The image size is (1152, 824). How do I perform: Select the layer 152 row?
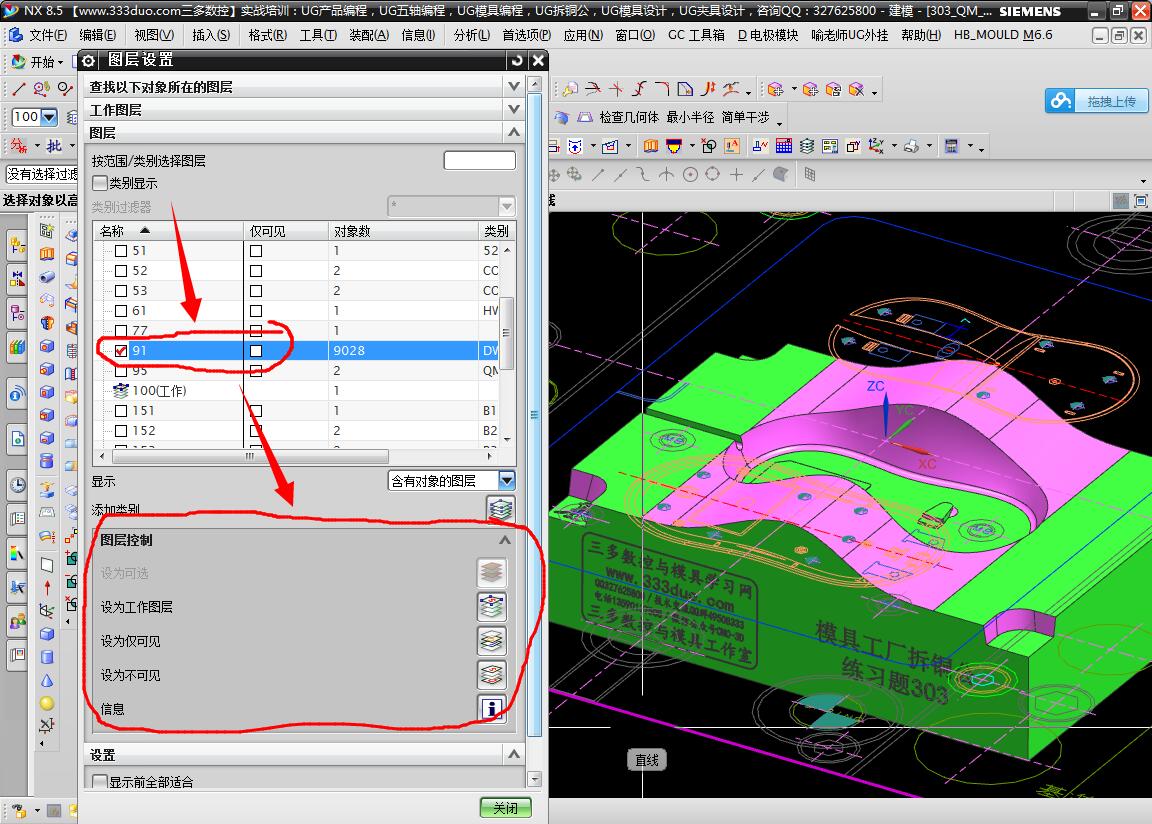pyautogui.click(x=297, y=430)
